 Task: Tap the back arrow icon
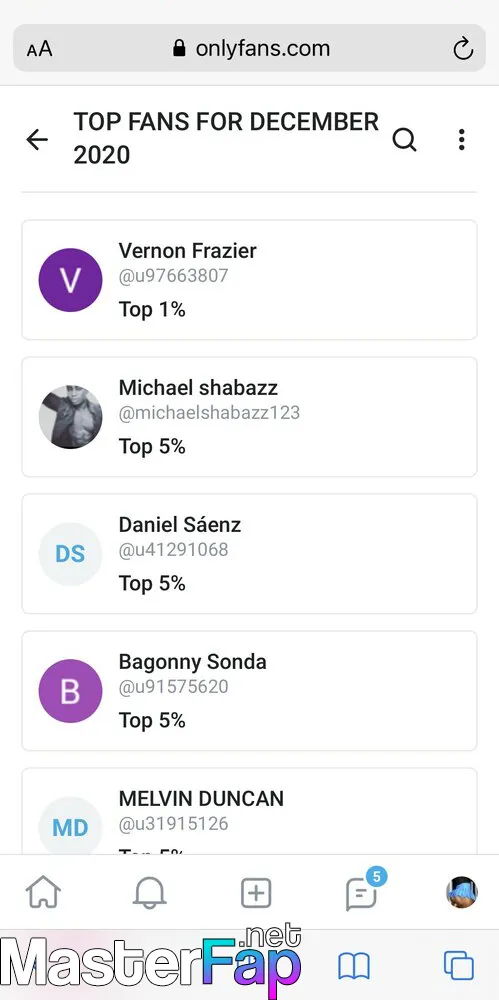point(37,139)
